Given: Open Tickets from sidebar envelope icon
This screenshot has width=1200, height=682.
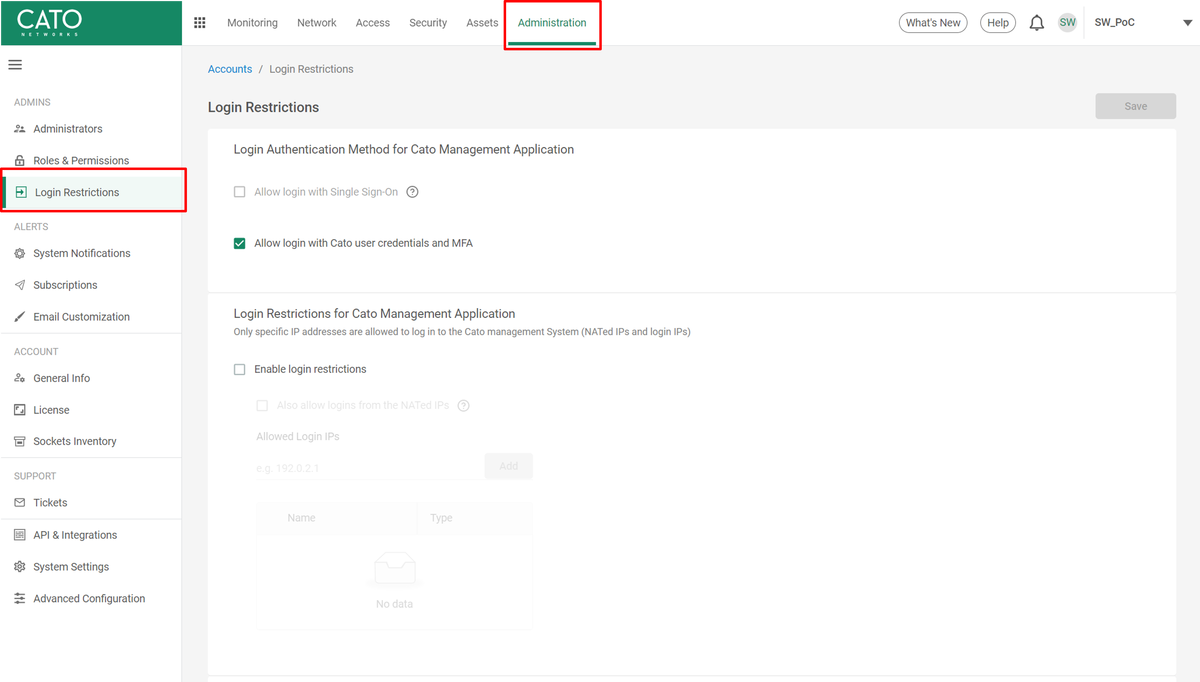Looking at the screenshot, I should pos(20,503).
